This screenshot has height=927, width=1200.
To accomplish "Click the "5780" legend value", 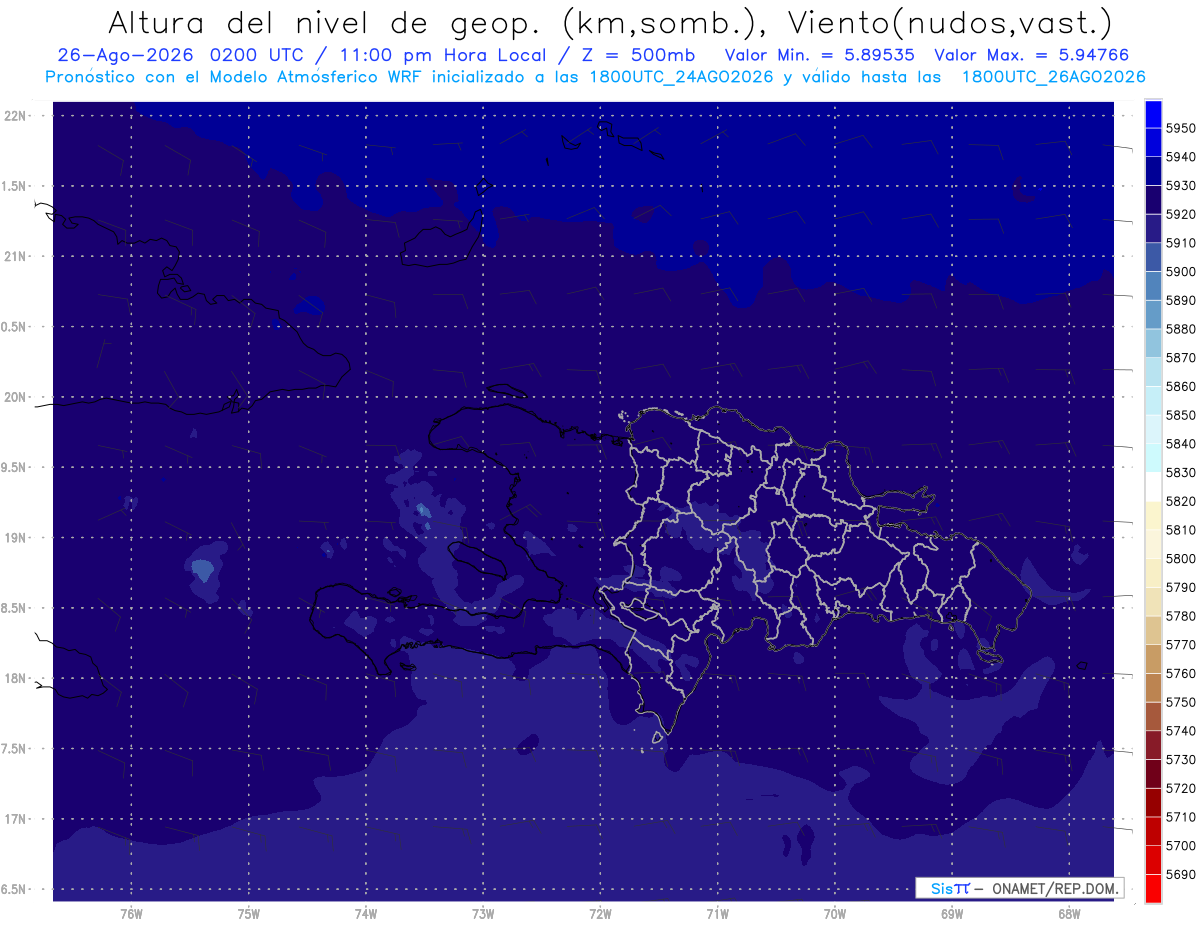I will coord(1182,616).
